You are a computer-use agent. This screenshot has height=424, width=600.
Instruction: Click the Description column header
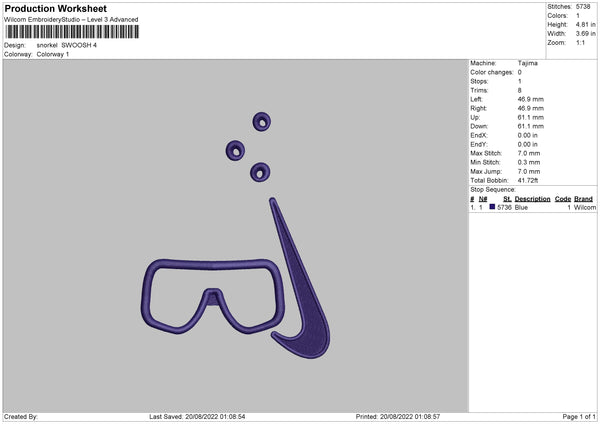(x=532, y=199)
